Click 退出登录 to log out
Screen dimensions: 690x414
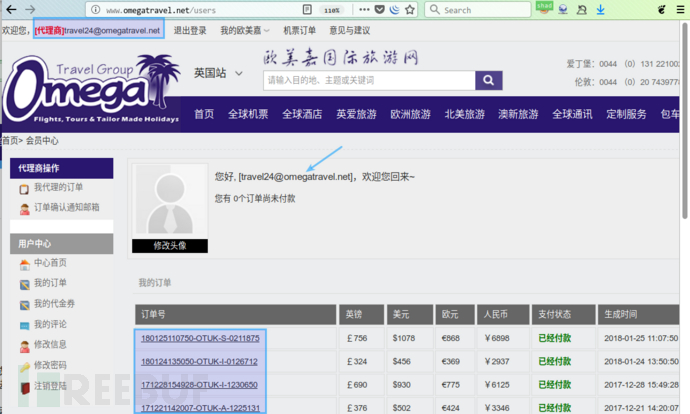click(x=190, y=30)
